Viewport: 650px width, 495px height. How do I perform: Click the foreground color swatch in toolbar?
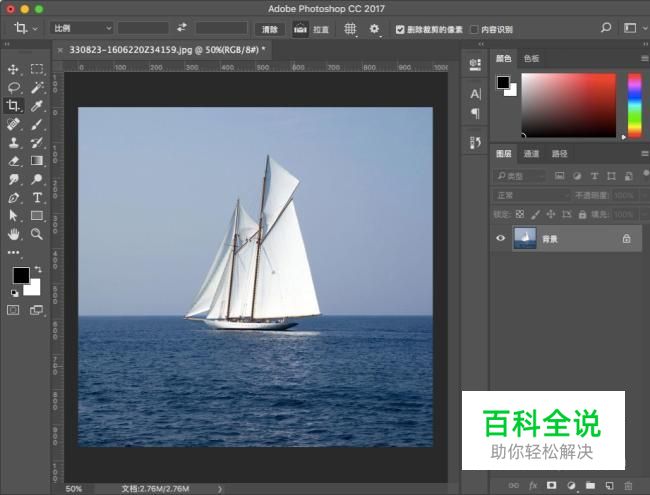point(20,275)
